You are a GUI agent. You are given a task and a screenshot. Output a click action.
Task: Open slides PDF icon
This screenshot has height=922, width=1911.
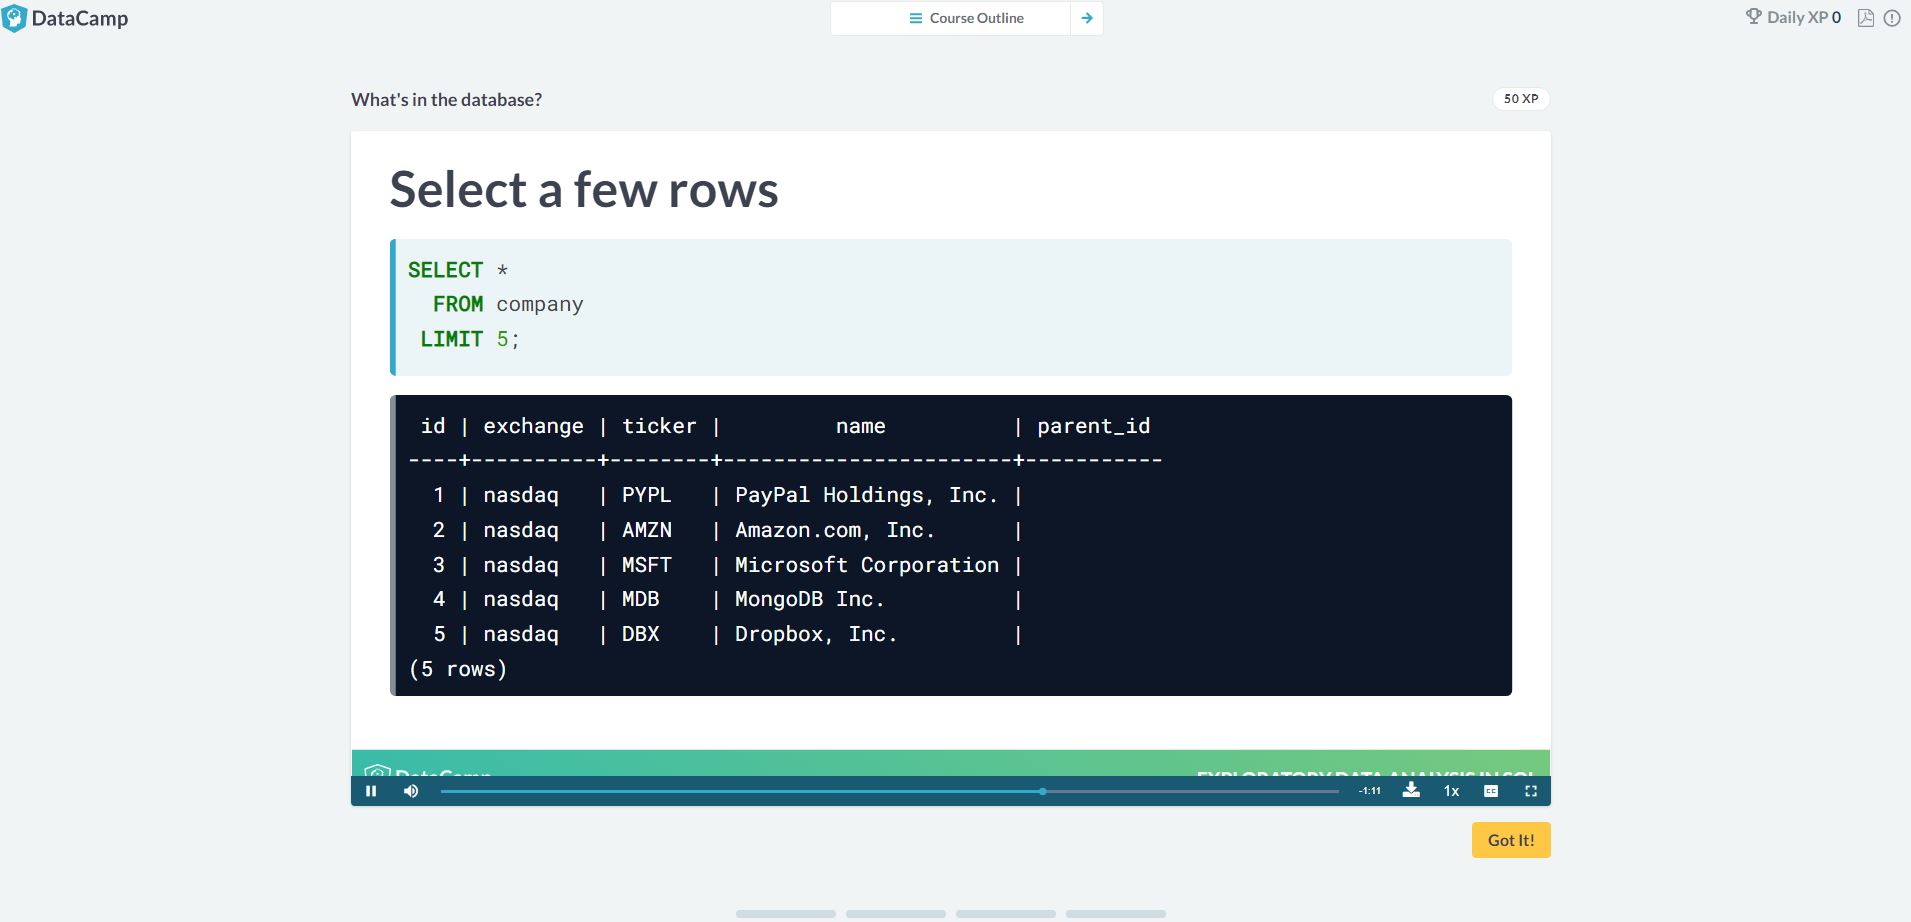coord(1865,18)
